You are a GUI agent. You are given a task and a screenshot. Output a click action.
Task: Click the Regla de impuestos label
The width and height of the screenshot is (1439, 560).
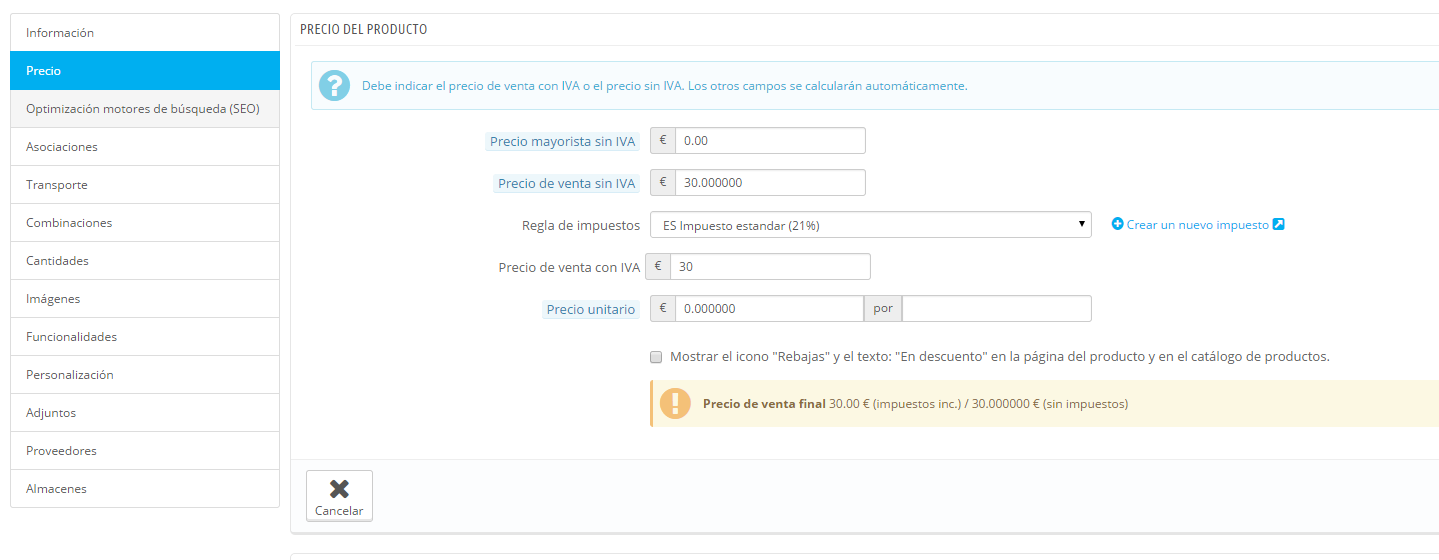(581, 225)
